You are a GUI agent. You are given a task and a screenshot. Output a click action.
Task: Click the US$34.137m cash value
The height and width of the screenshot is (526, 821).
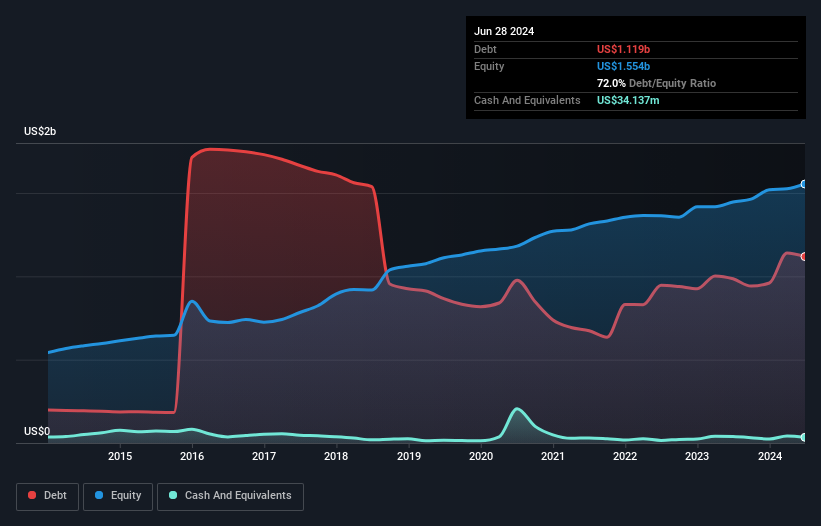coord(628,100)
